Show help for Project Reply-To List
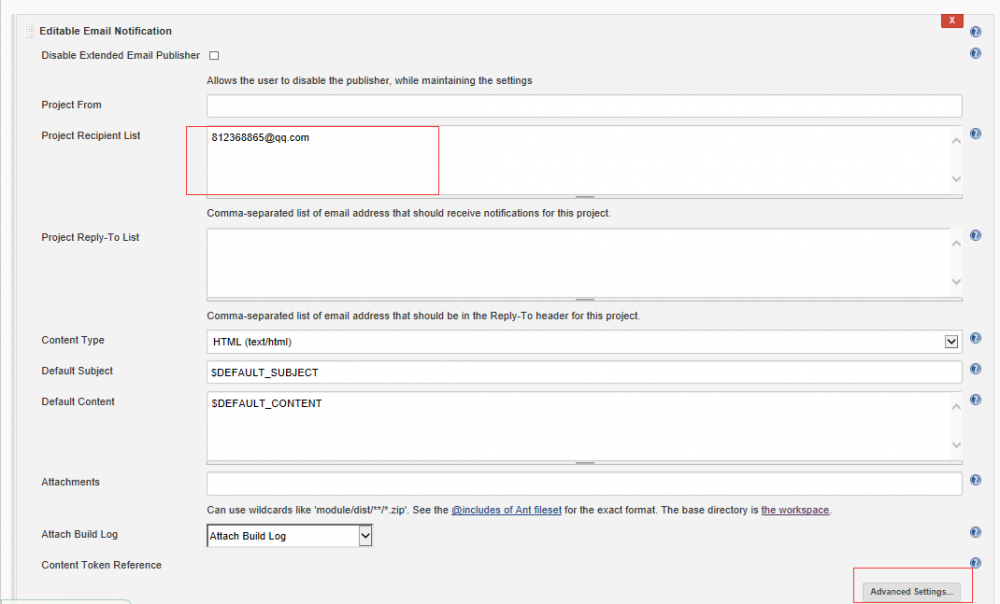Image resolution: width=1000 pixels, height=604 pixels. (975, 236)
